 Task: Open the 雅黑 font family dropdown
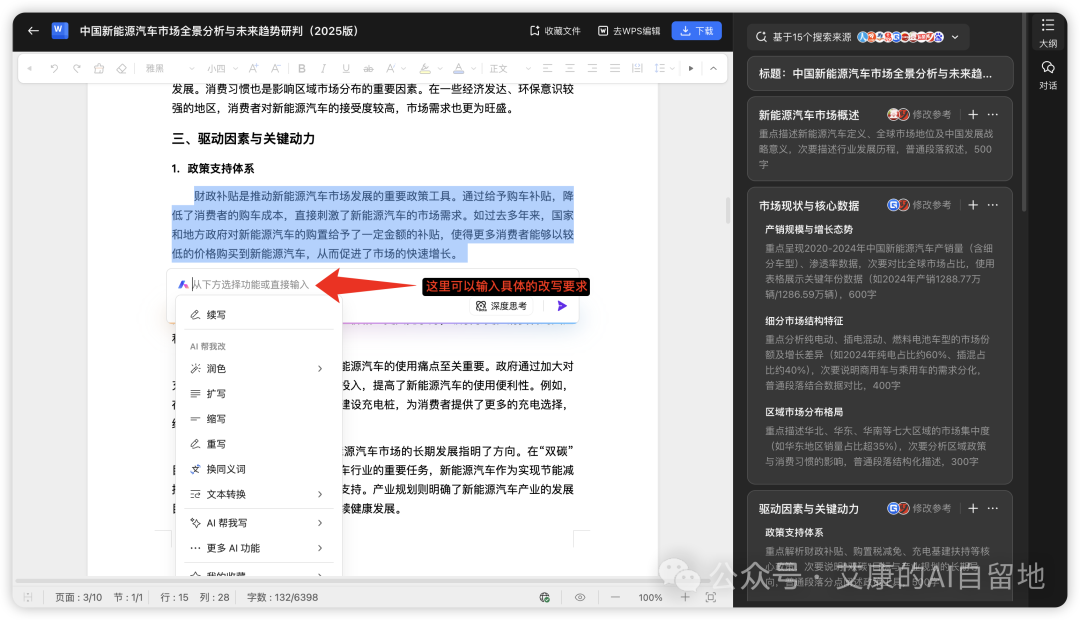tap(170, 68)
